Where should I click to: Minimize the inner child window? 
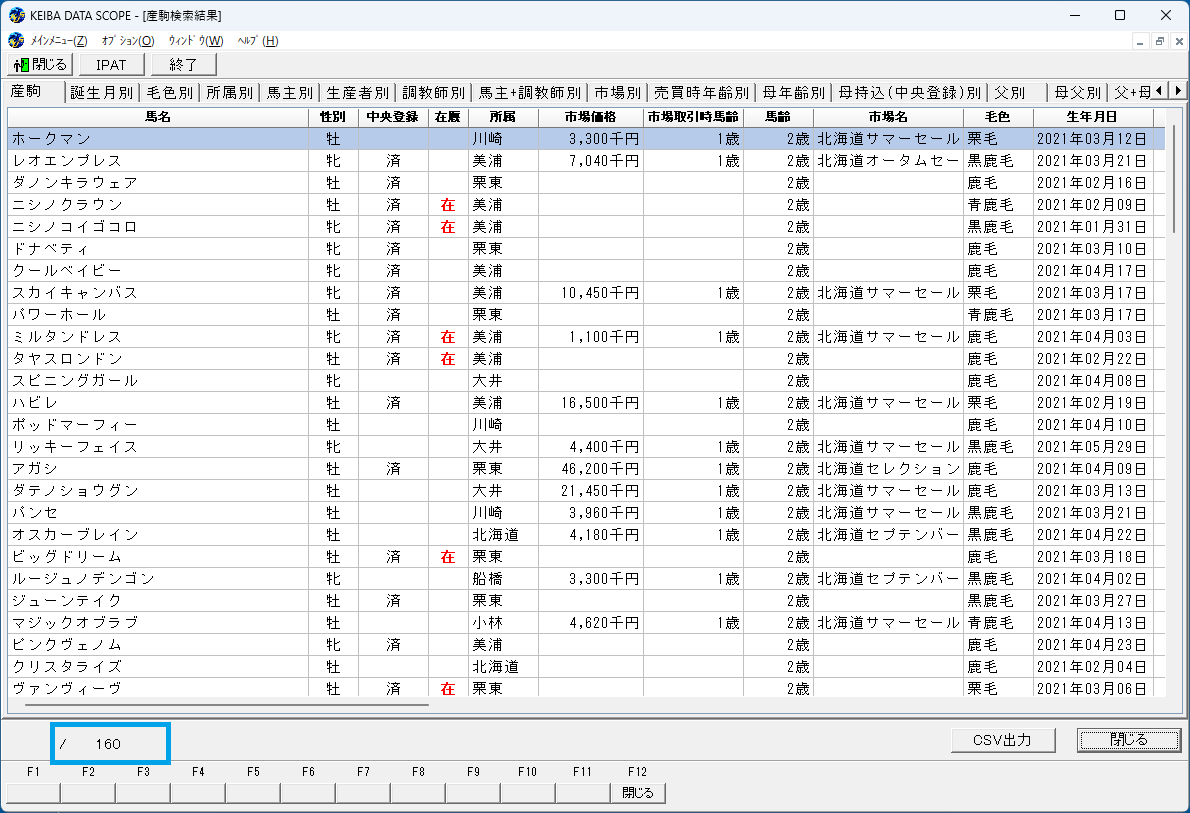point(1141,41)
